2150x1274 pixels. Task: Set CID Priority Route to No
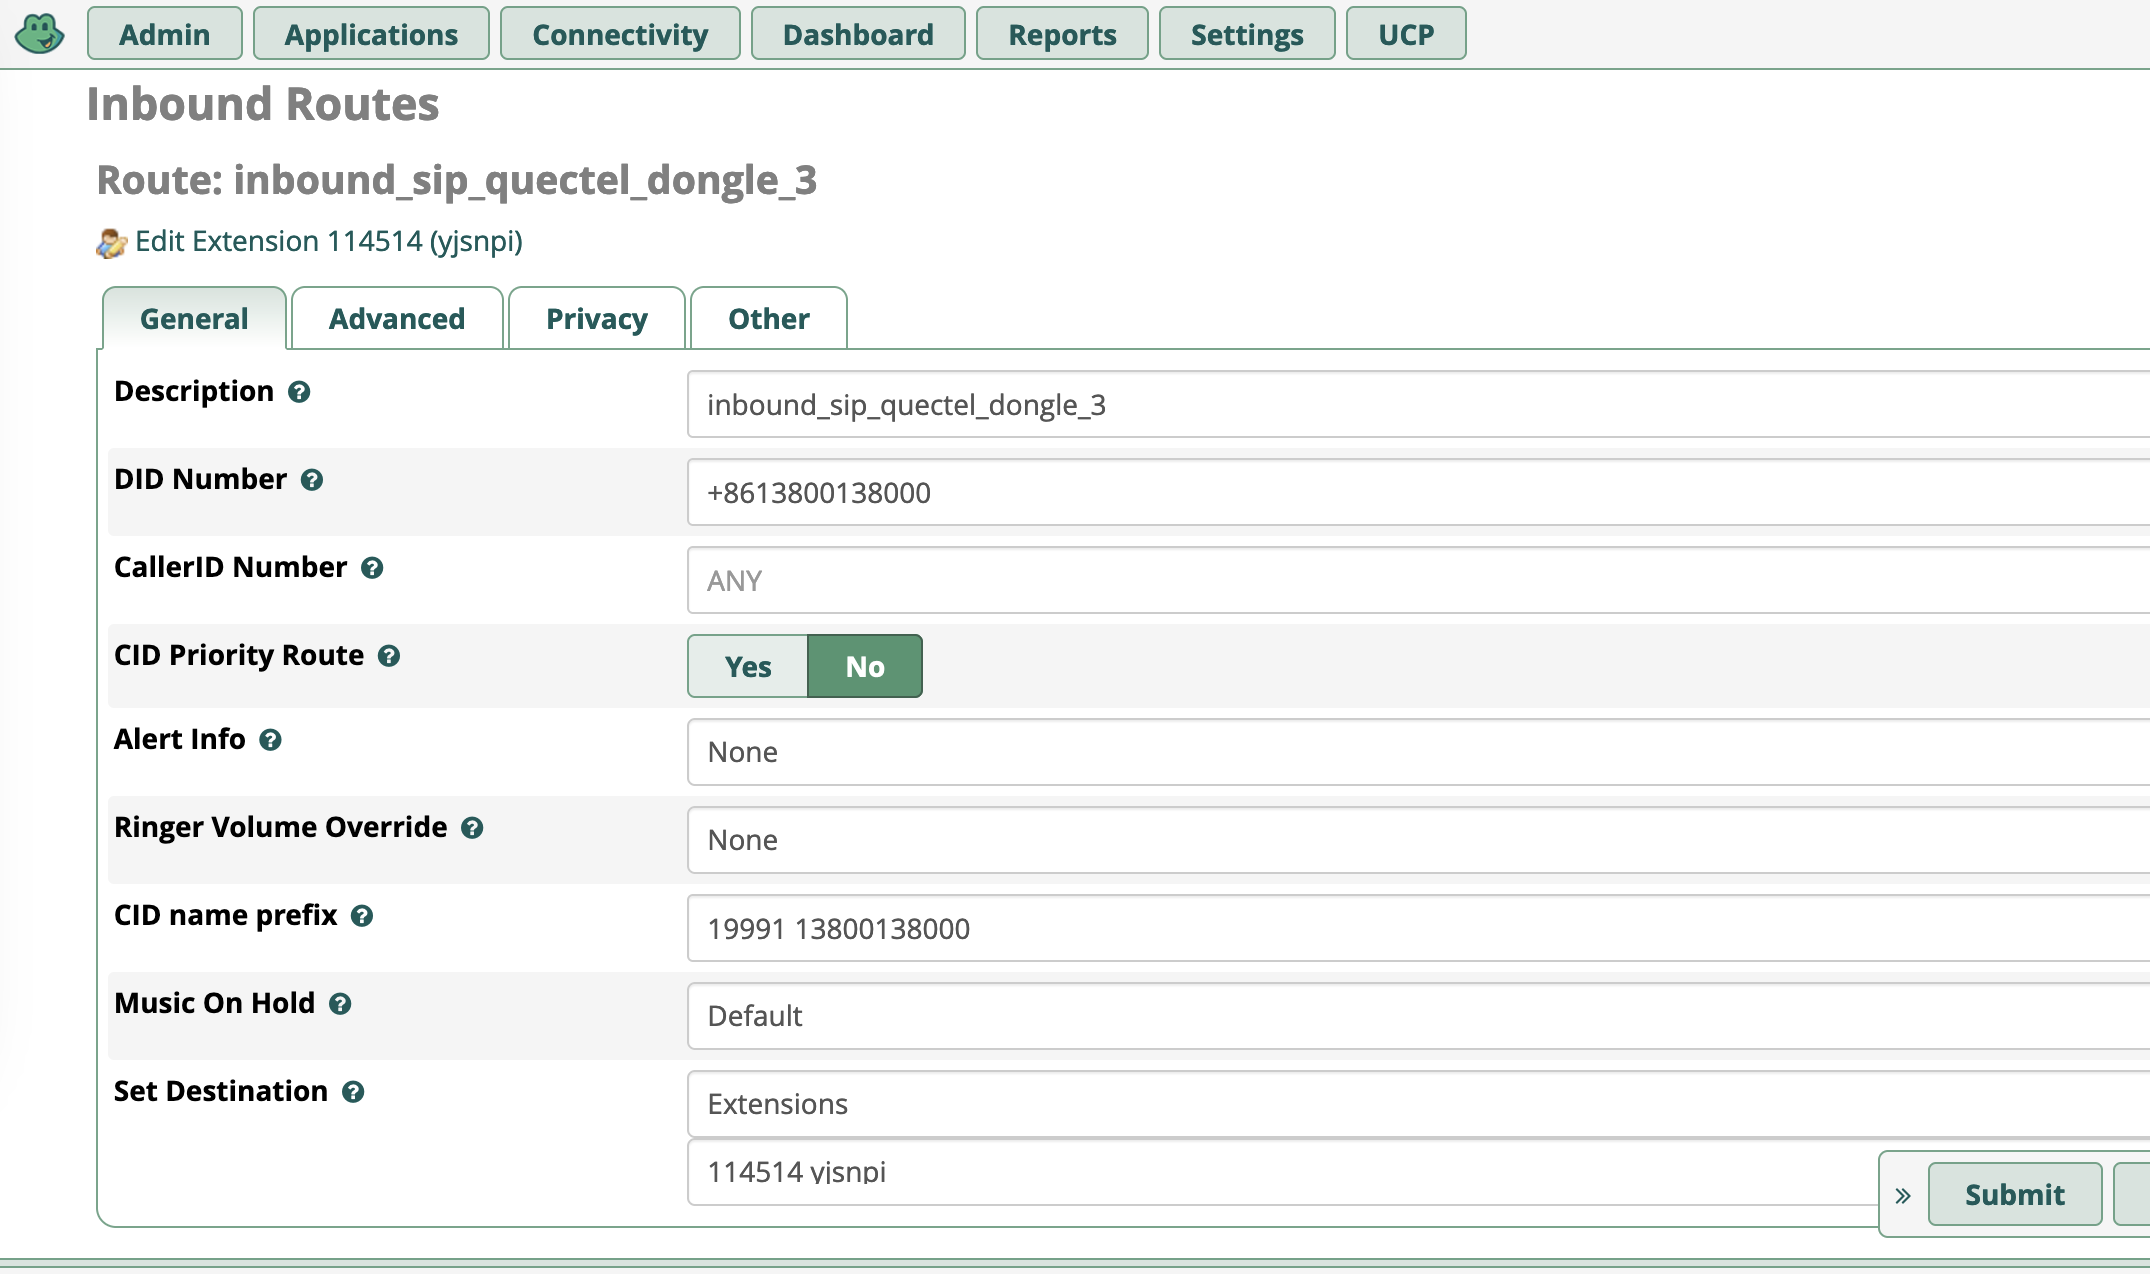pyautogui.click(x=864, y=665)
